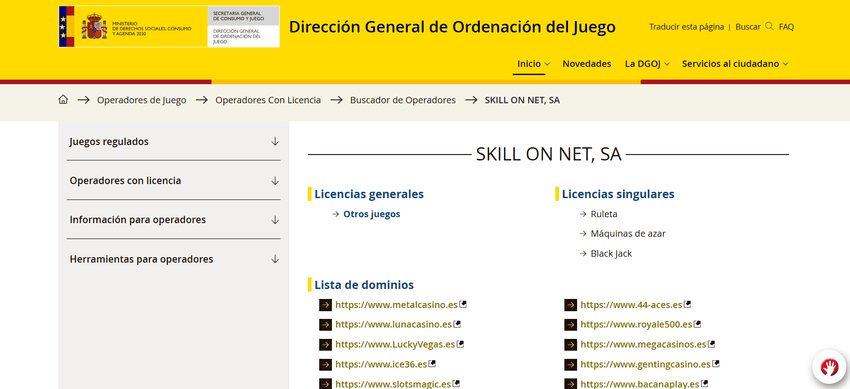Click external link icon after royale500.es
This screenshot has width=850, height=389.
(698, 324)
